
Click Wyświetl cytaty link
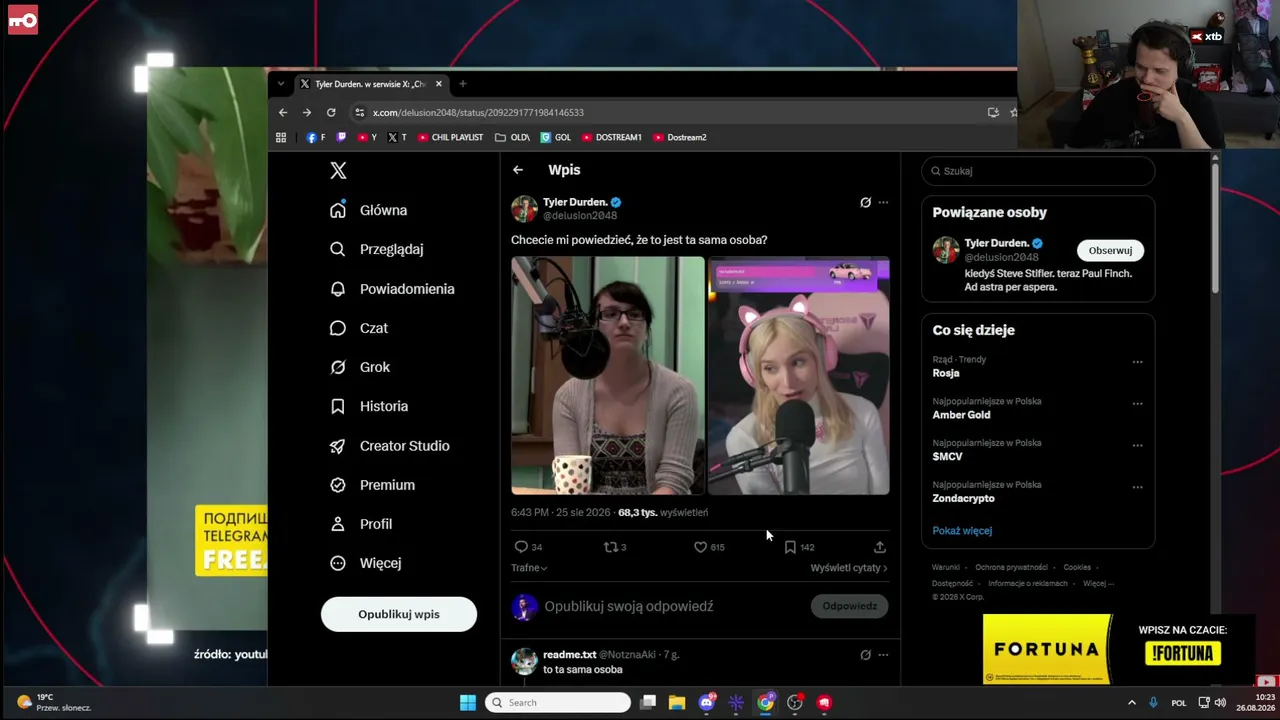849,568
